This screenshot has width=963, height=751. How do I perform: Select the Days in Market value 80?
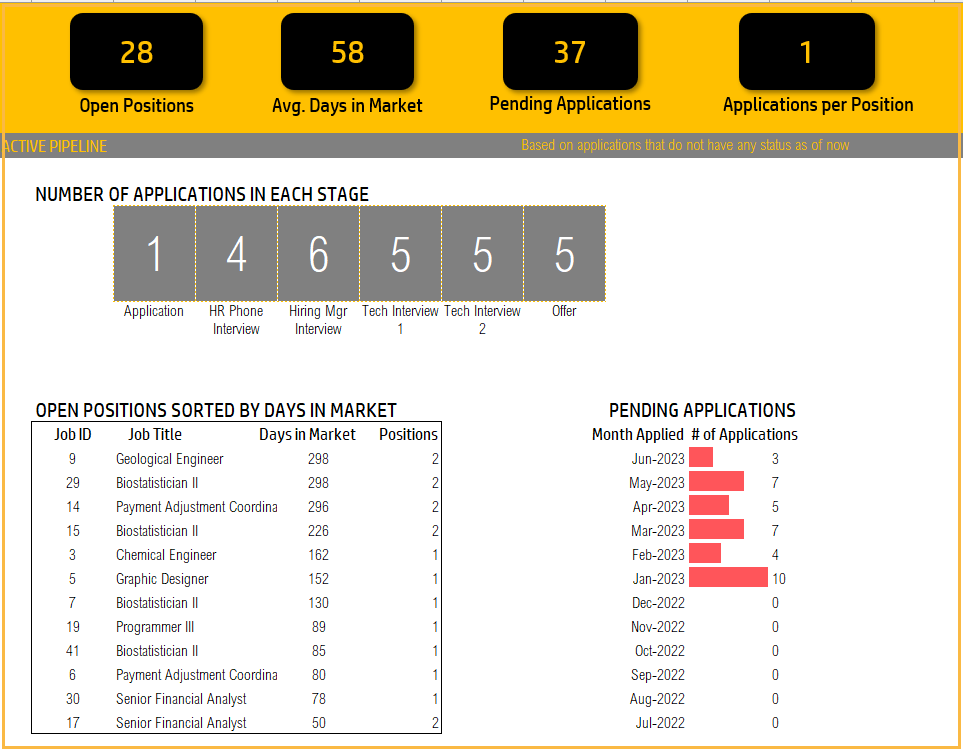pyautogui.click(x=319, y=675)
